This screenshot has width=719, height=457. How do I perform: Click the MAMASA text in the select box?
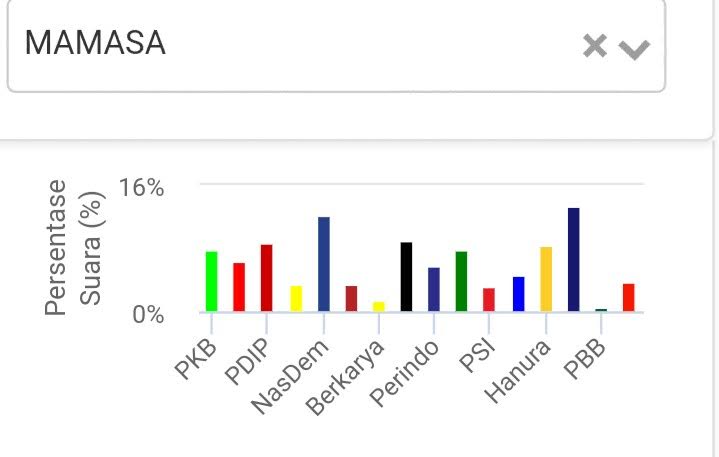(95, 43)
